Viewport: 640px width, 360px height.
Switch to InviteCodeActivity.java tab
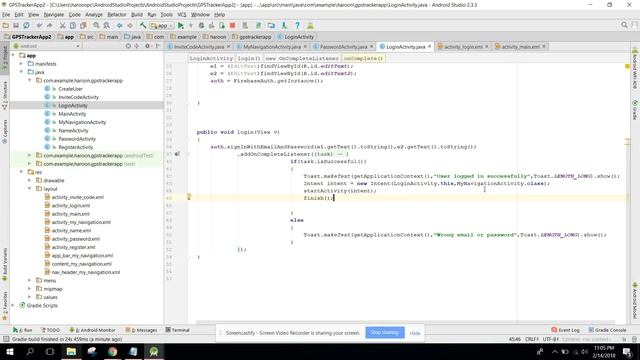[199, 47]
